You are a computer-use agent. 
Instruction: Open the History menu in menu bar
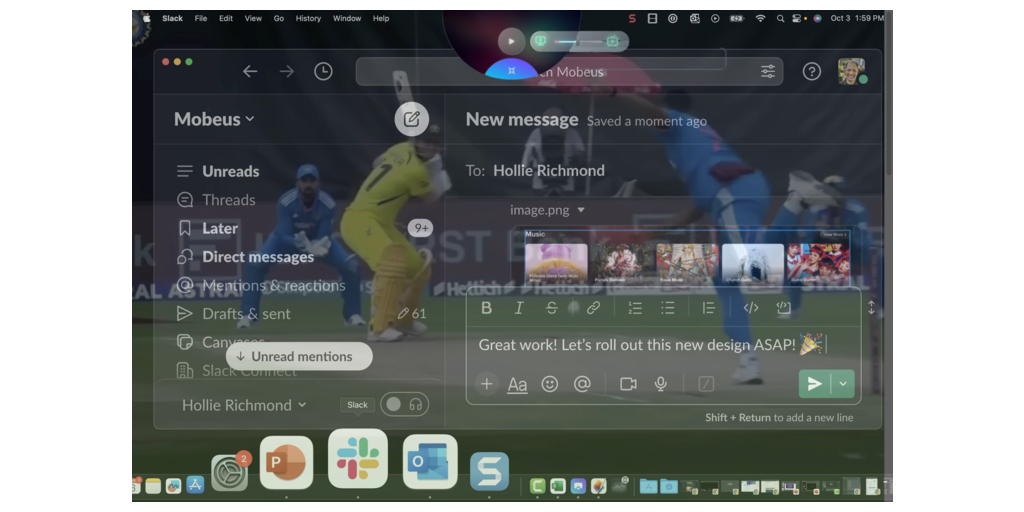[308, 18]
